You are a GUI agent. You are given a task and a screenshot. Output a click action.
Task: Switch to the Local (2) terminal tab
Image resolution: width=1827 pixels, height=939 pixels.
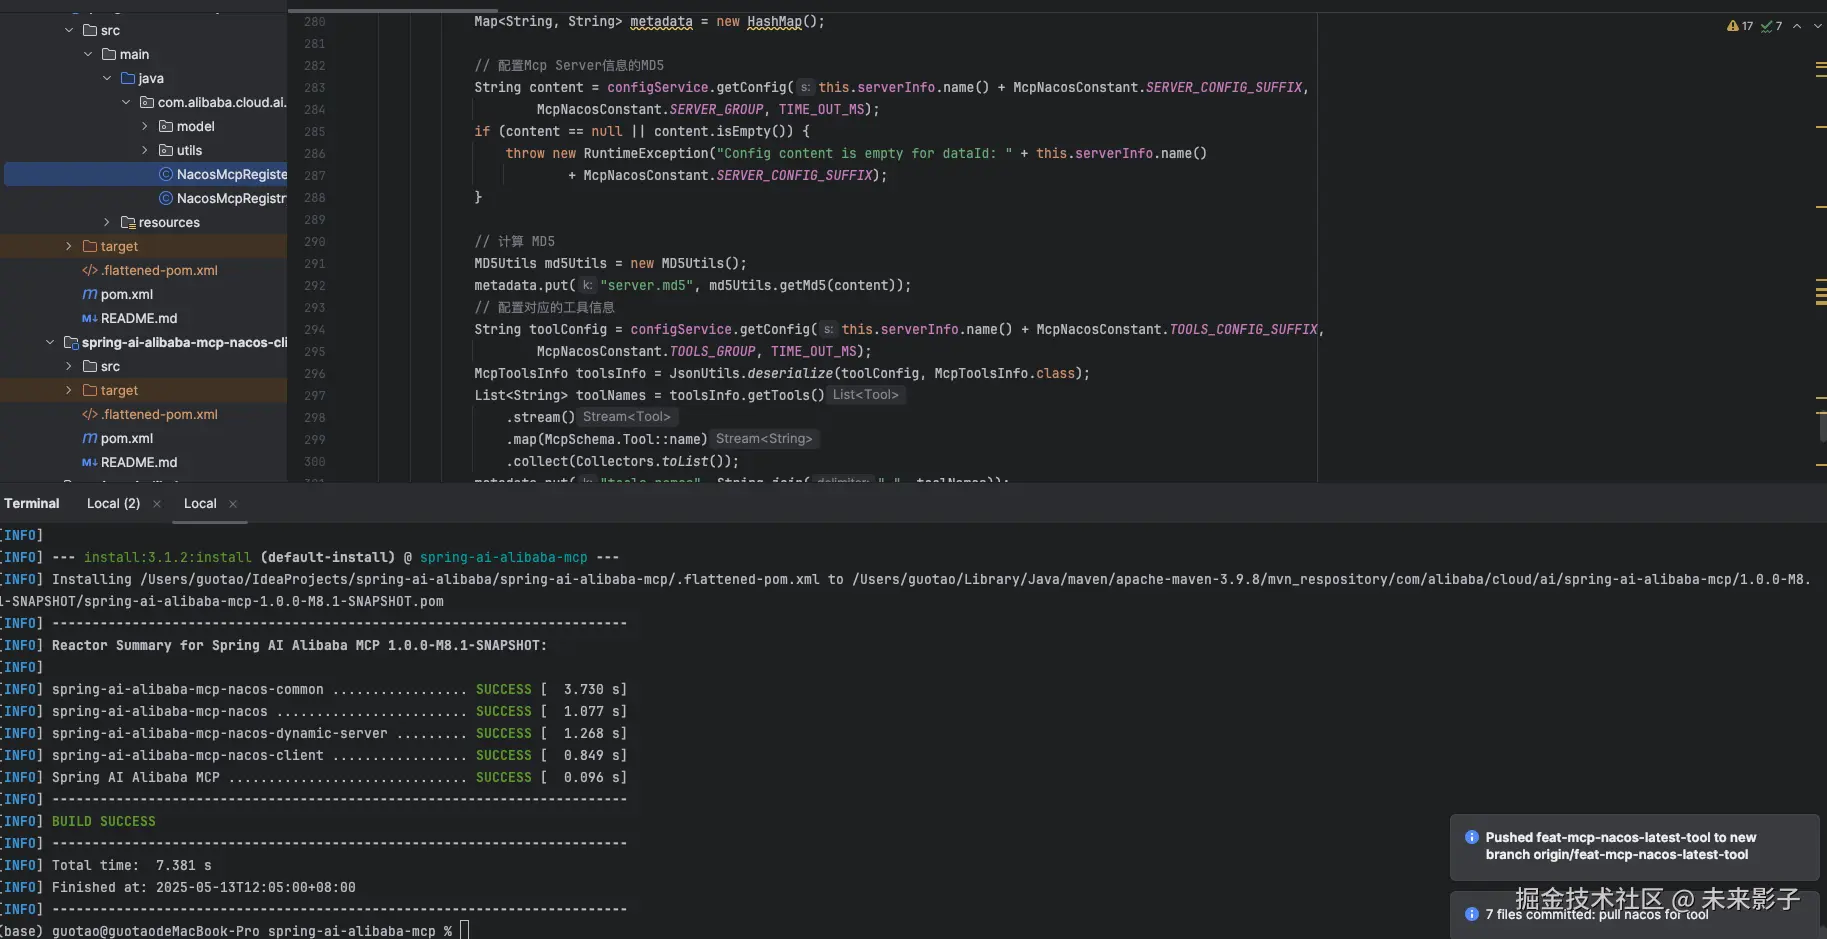[113, 504]
